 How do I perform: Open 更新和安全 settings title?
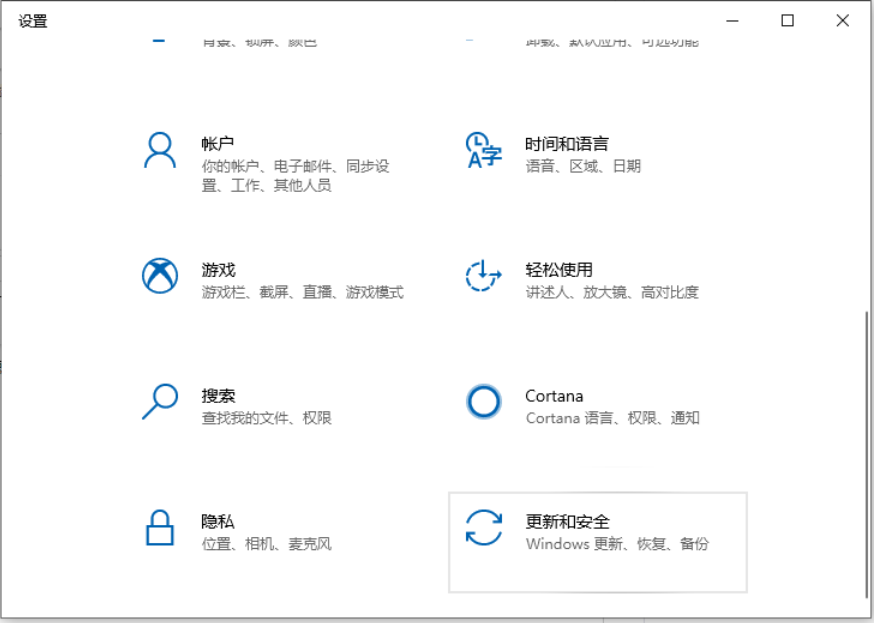567,522
